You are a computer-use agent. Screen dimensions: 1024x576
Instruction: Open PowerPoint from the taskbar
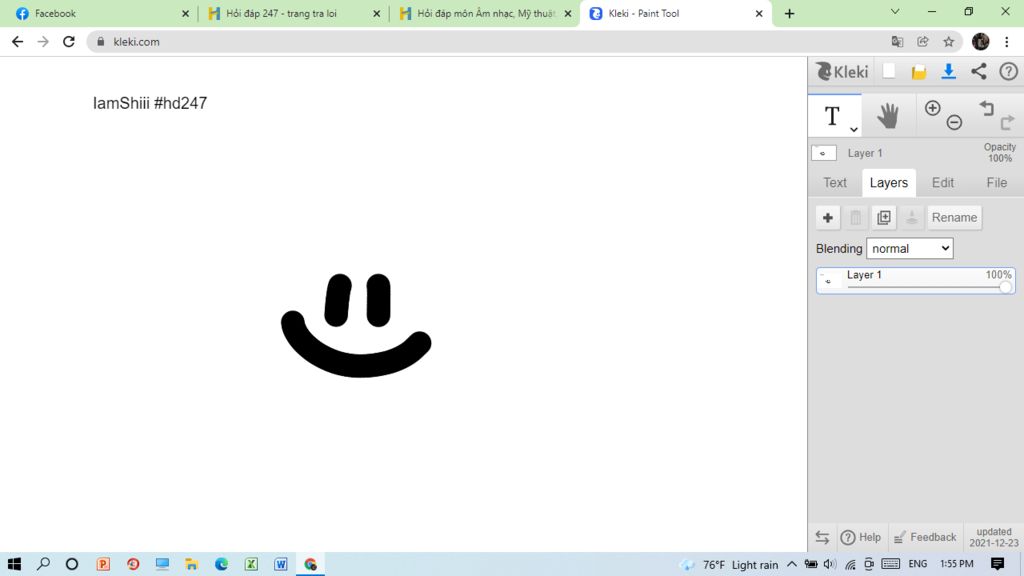[x=103, y=564]
